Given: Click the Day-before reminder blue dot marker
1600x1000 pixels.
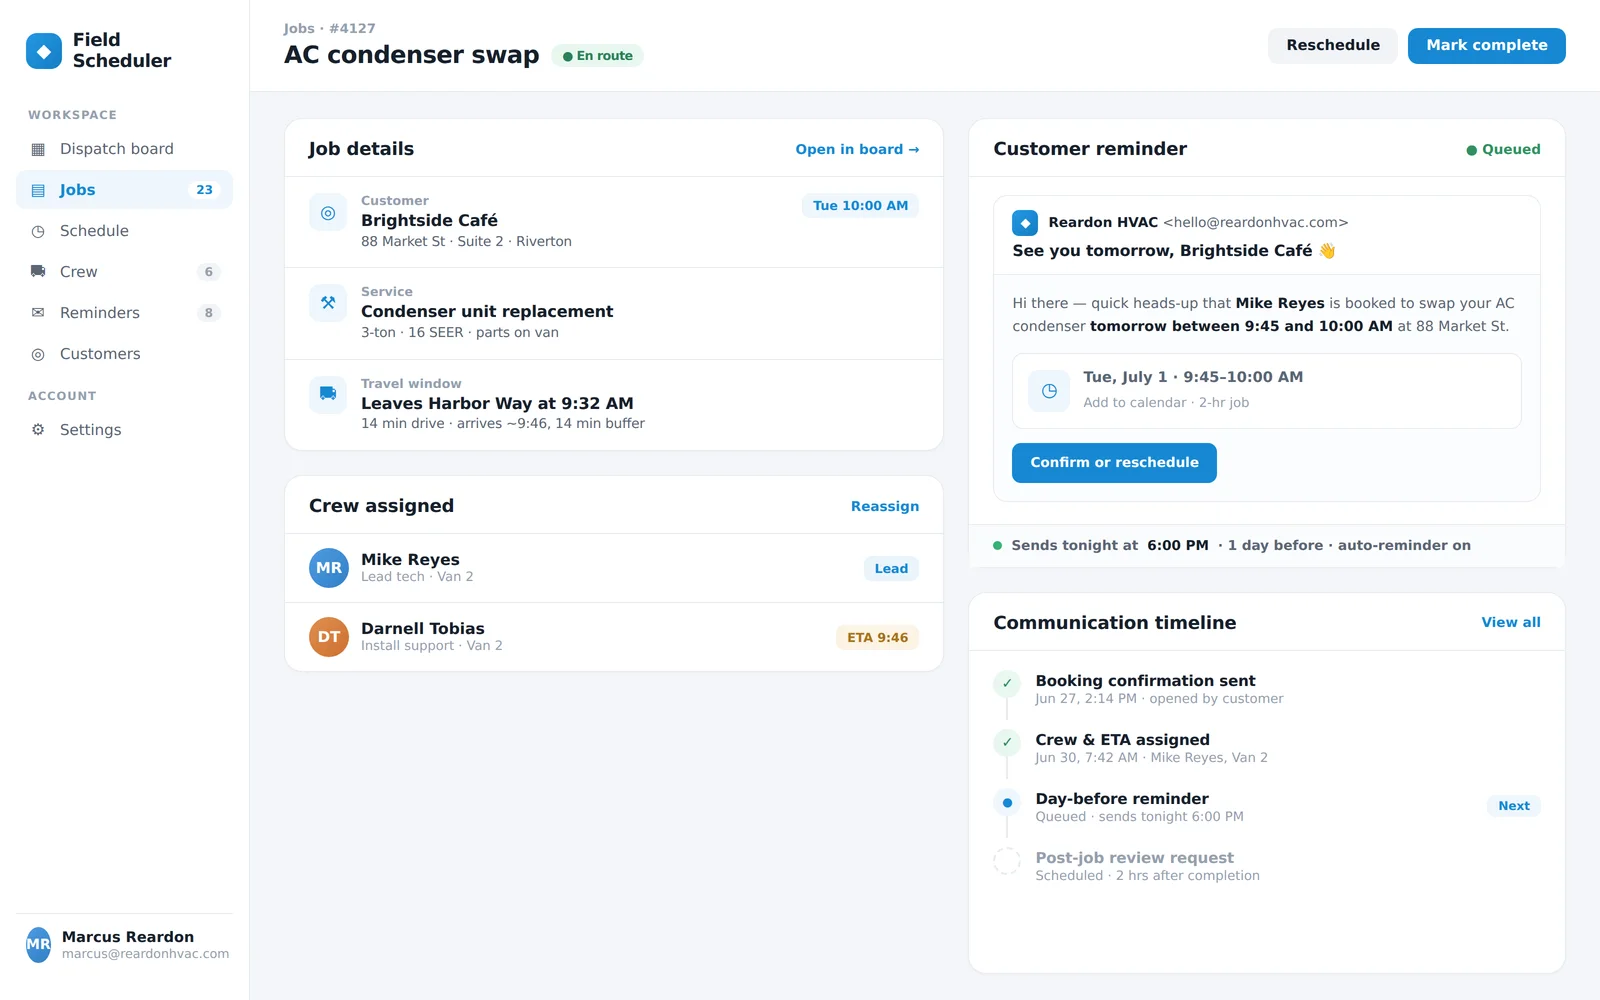Looking at the screenshot, I should 1007,802.
